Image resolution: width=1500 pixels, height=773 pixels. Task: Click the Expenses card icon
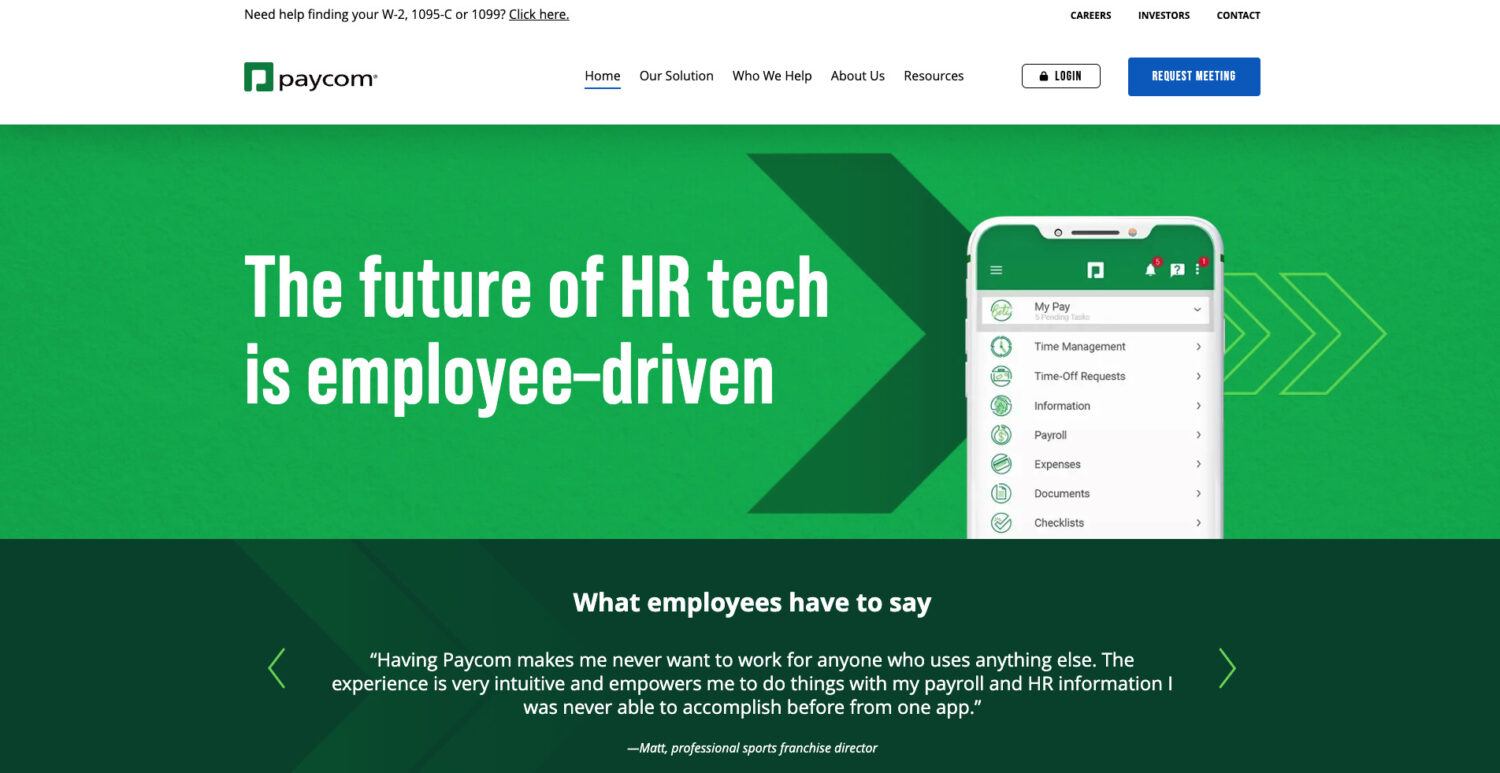(x=1001, y=464)
